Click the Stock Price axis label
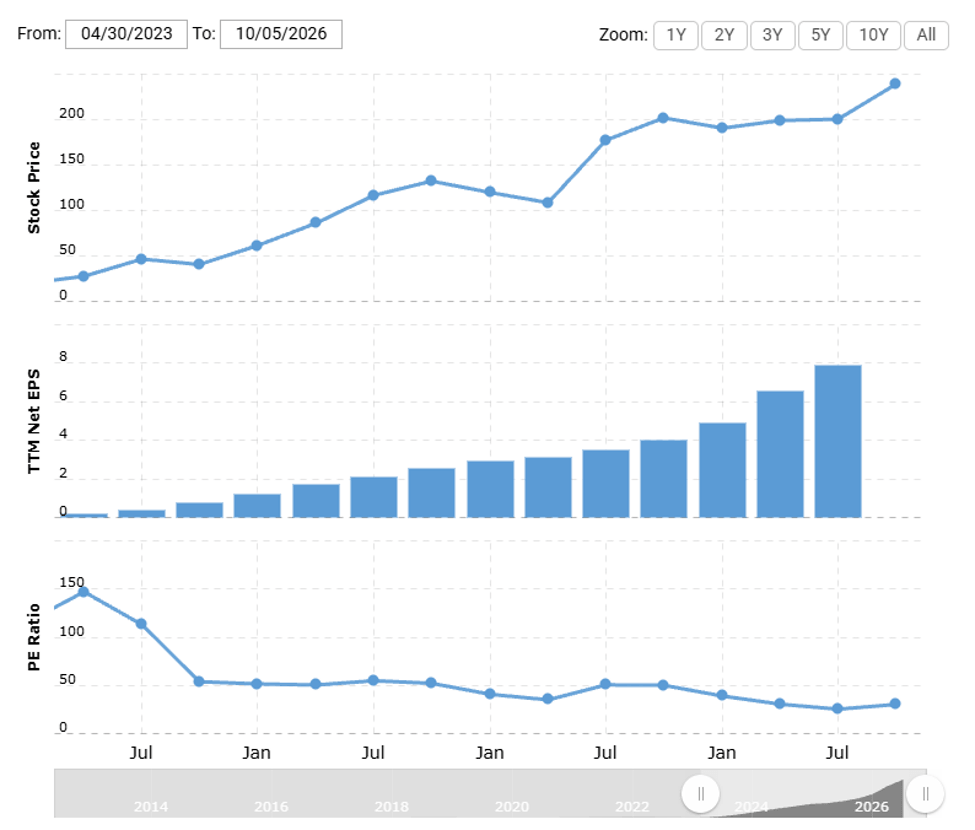 pyautogui.click(x=34, y=188)
